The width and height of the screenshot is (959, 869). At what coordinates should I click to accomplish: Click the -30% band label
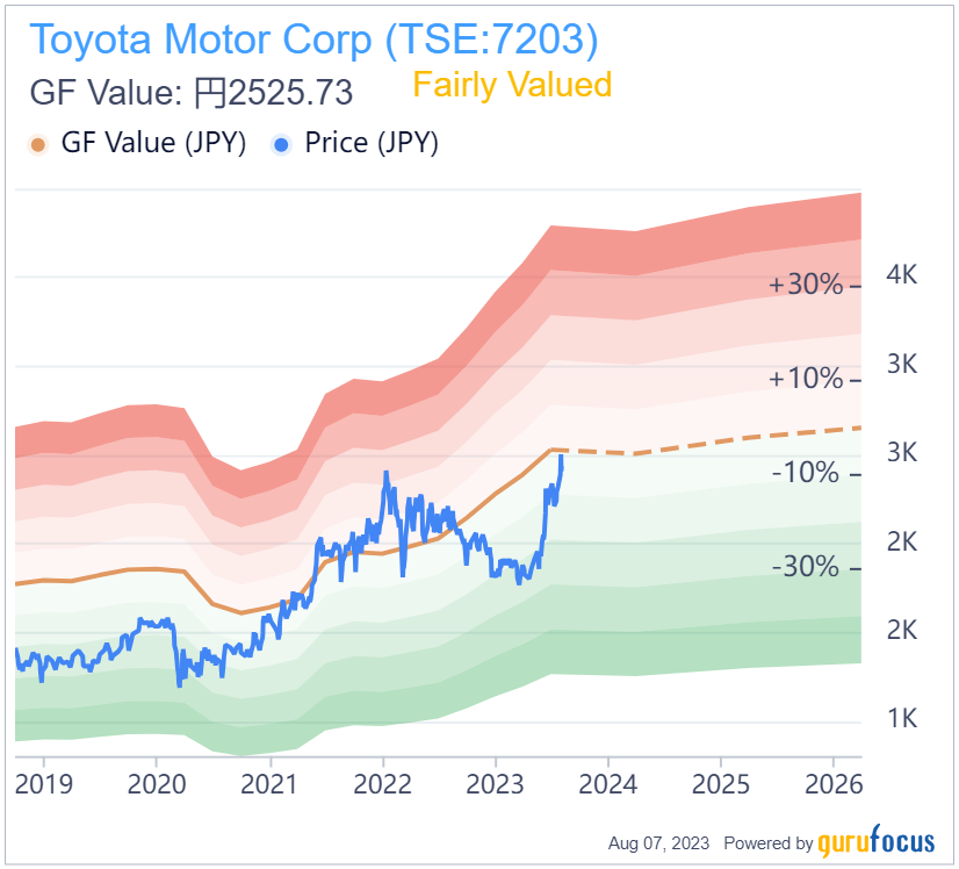coord(805,567)
